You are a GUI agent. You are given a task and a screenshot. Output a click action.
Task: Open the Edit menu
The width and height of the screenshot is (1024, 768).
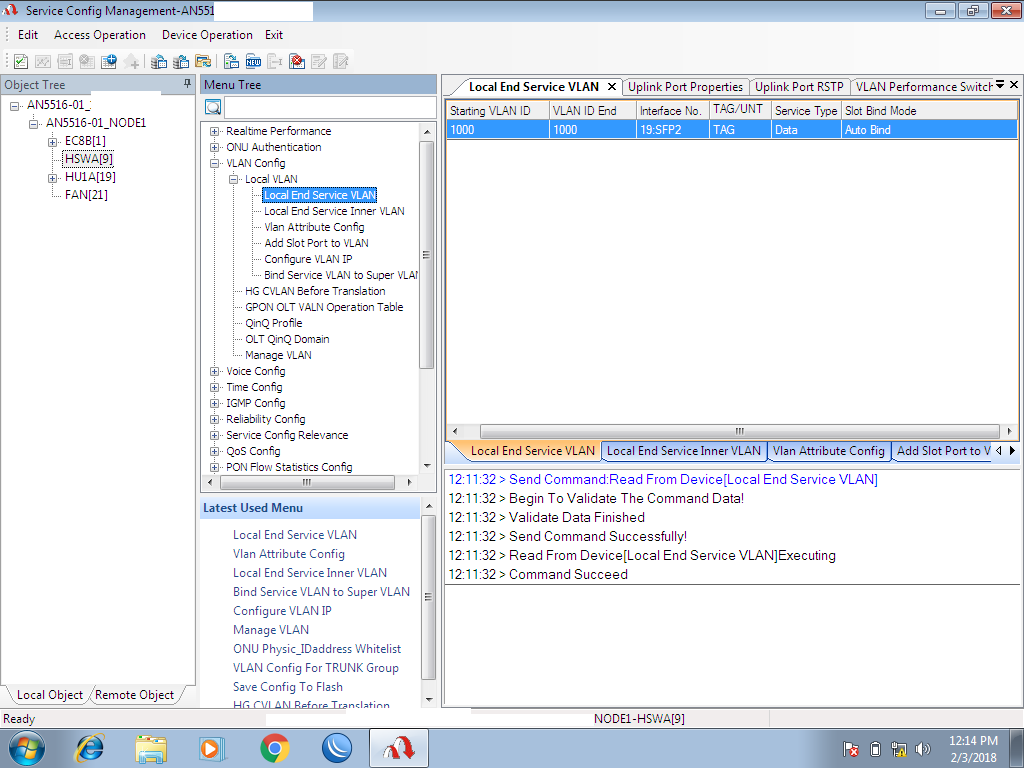[x=27, y=35]
